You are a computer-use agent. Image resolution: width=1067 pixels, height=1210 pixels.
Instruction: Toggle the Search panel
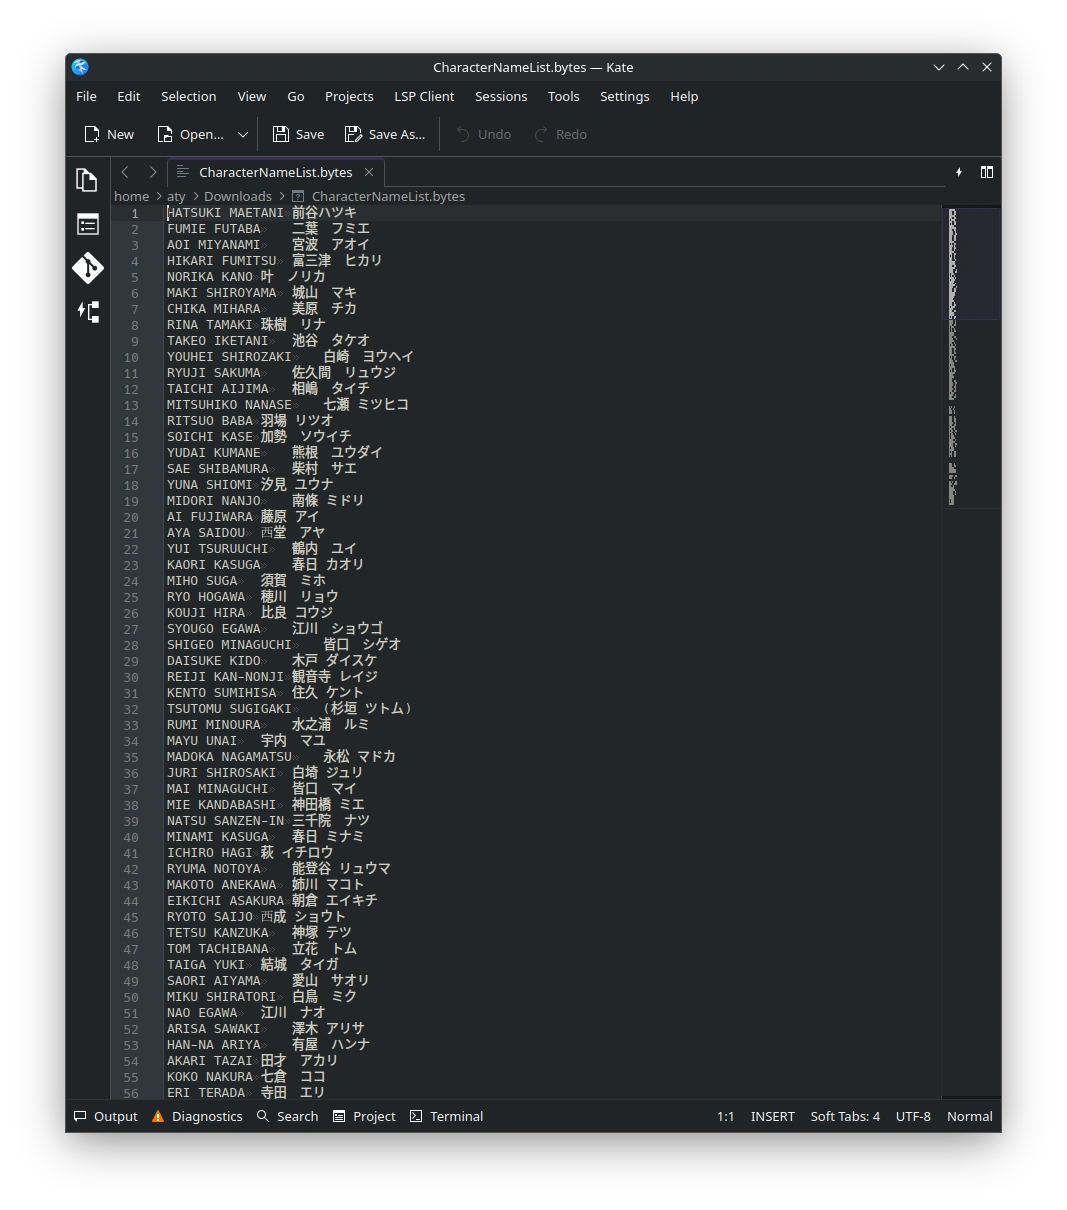pyautogui.click(x=288, y=1116)
